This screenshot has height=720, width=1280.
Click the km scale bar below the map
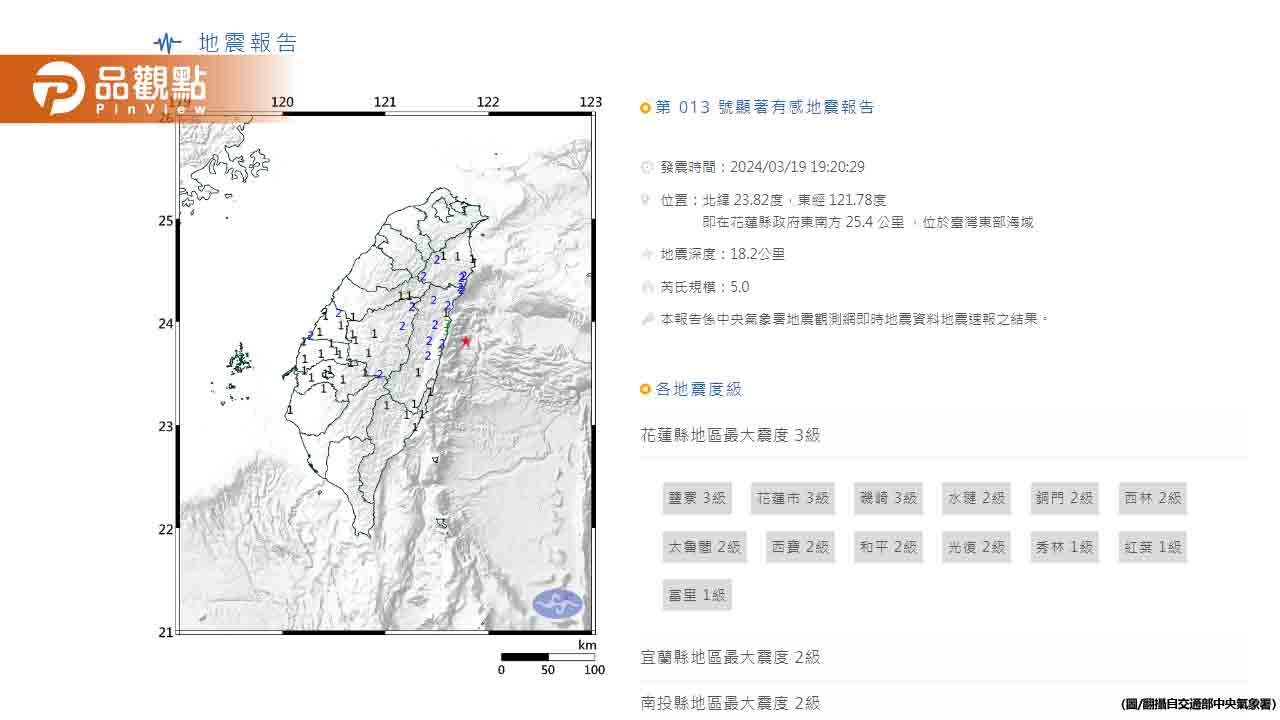548,657
